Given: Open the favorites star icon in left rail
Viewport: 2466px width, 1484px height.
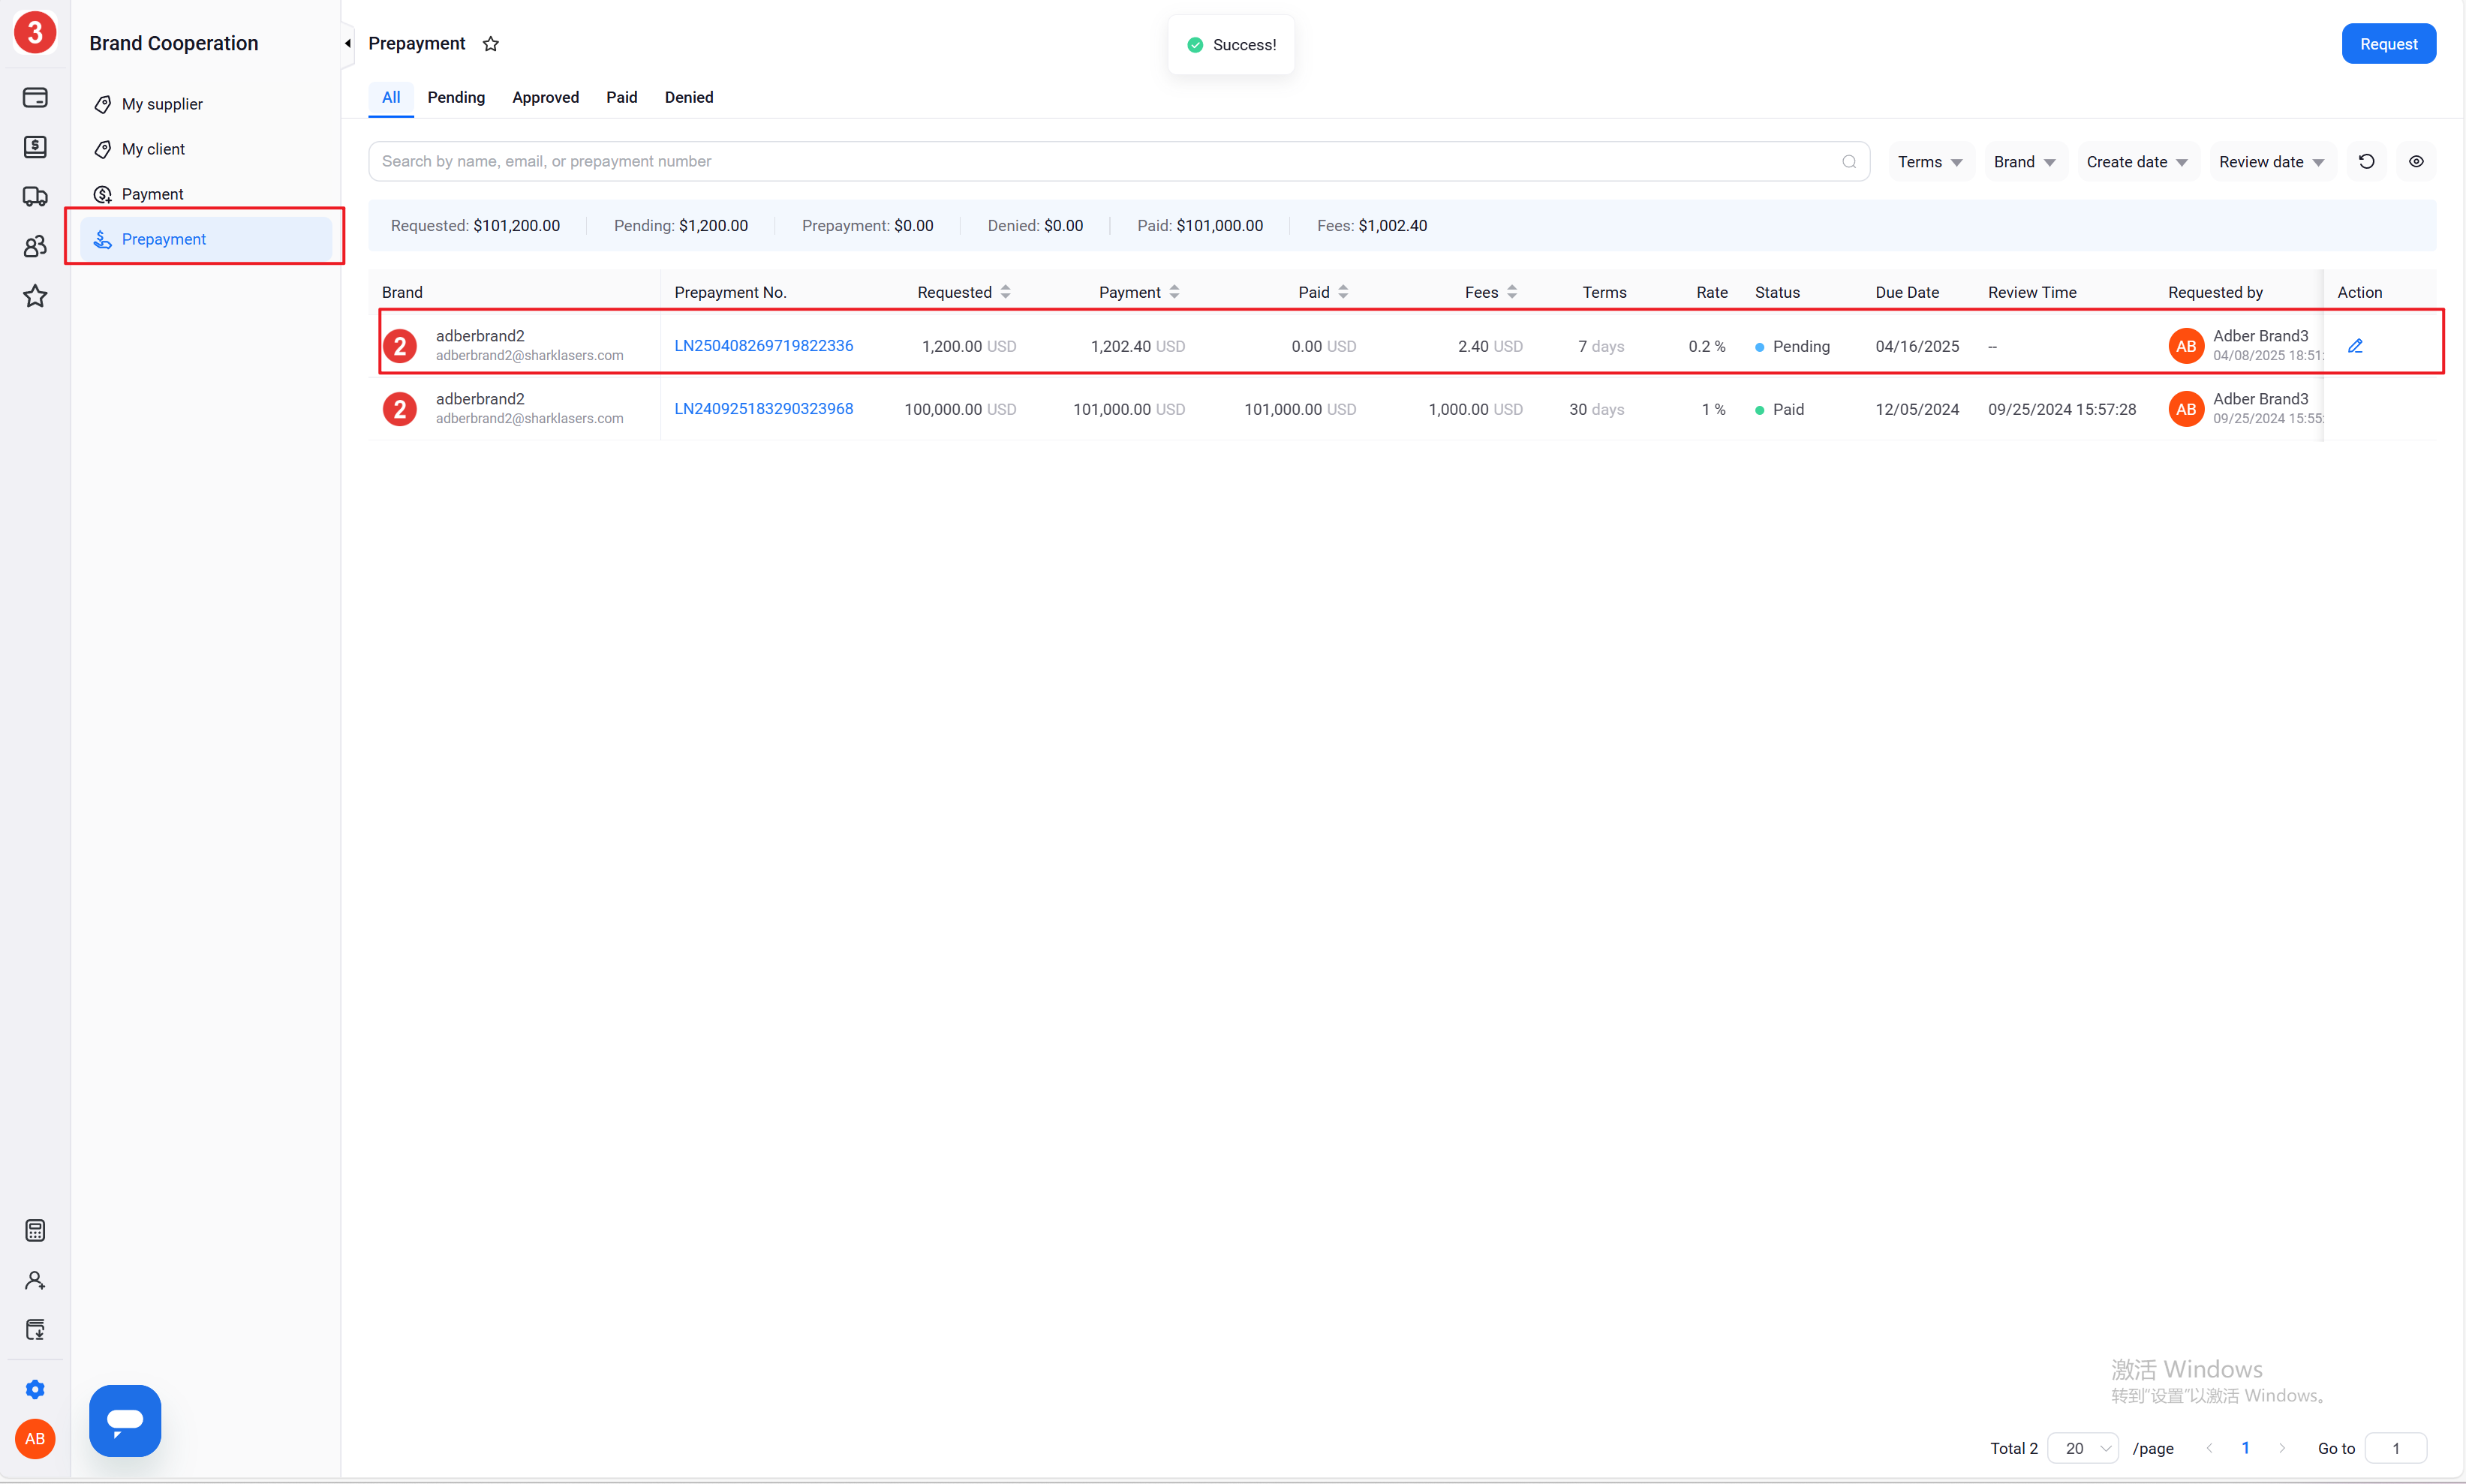Looking at the screenshot, I should [x=35, y=296].
